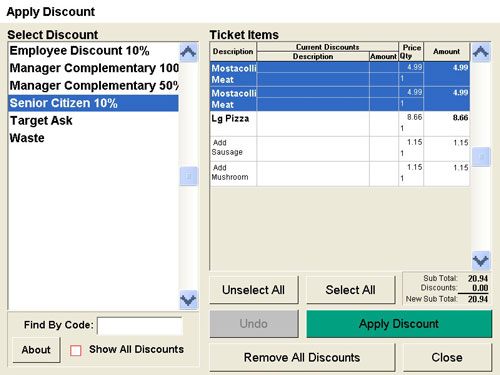Select the Add Sausage ticket item

pyautogui.click(x=340, y=149)
